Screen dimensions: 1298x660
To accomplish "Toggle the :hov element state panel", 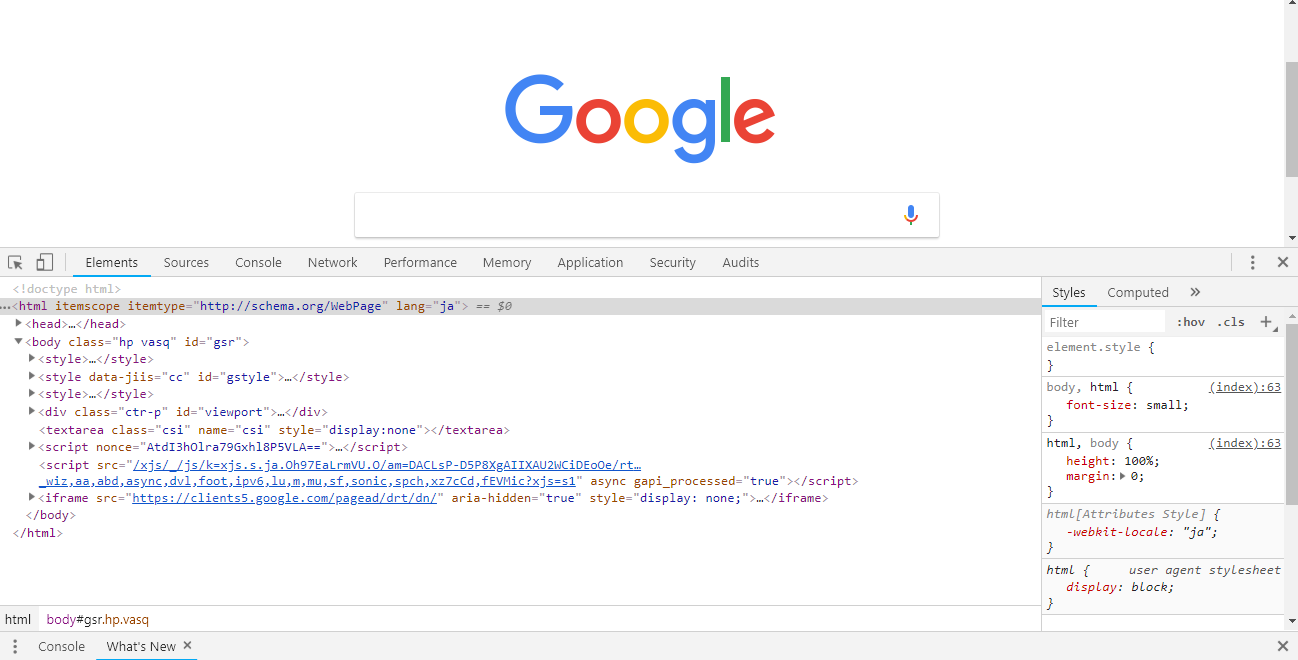I will pyautogui.click(x=1190, y=322).
